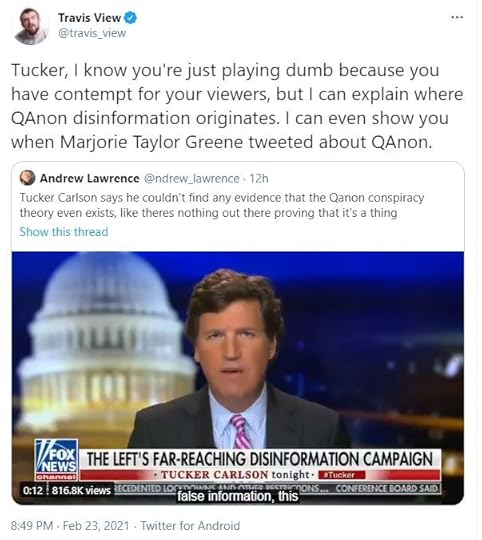Open the @ndrew_lawrence handle
The height and width of the screenshot is (540, 482).
[x=191, y=178]
